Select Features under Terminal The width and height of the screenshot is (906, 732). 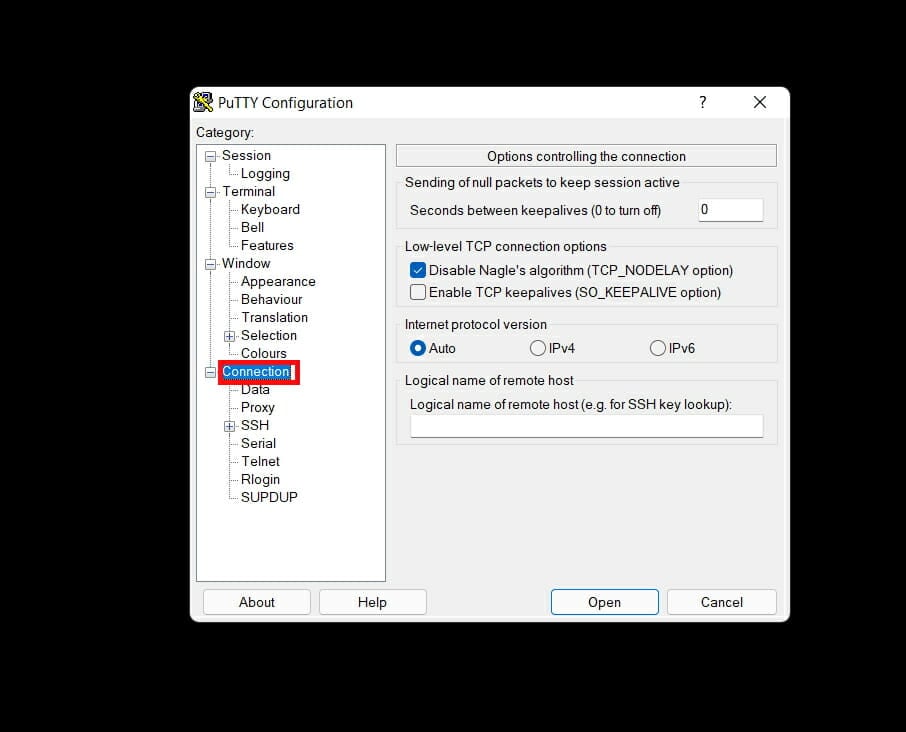(267, 245)
